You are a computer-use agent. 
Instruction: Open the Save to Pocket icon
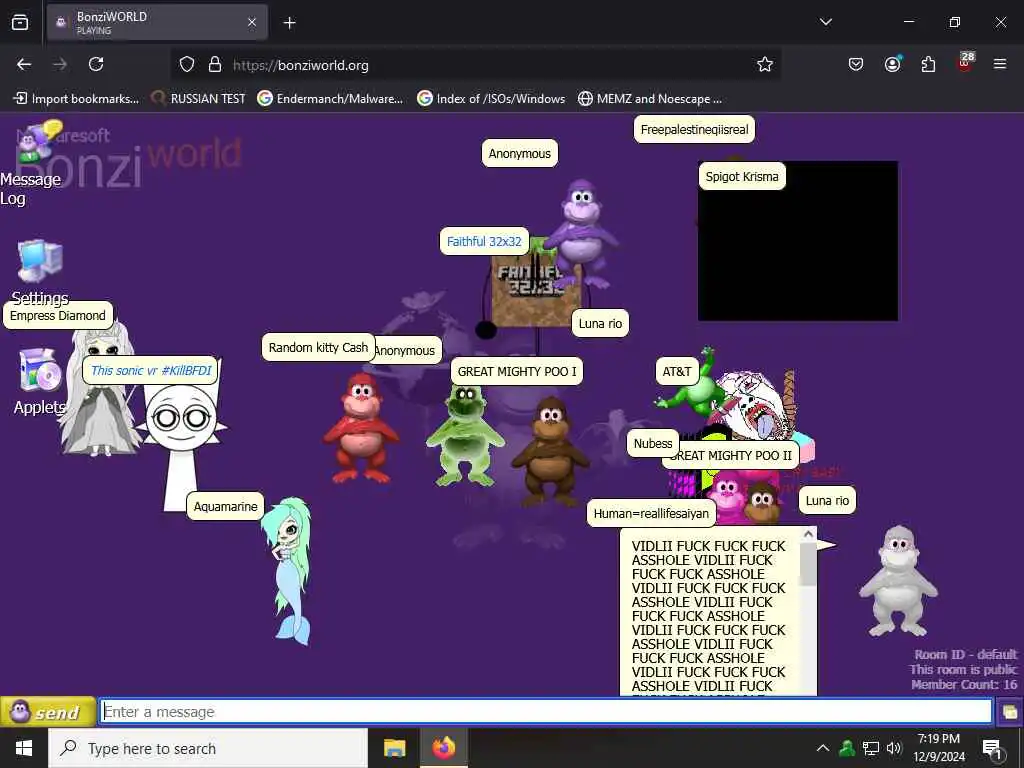click(x=856, y=64)
